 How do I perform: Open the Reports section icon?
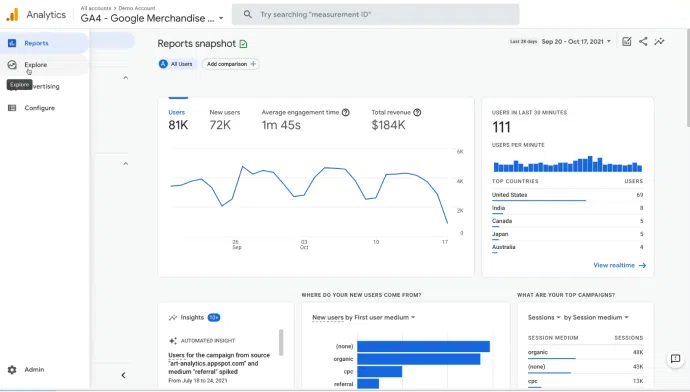12,43
